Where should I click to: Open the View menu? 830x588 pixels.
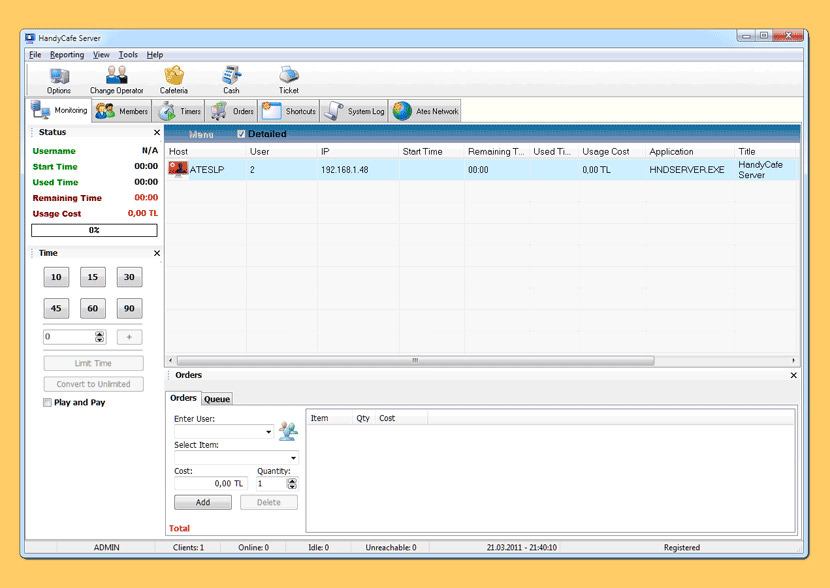coord(101,55)
